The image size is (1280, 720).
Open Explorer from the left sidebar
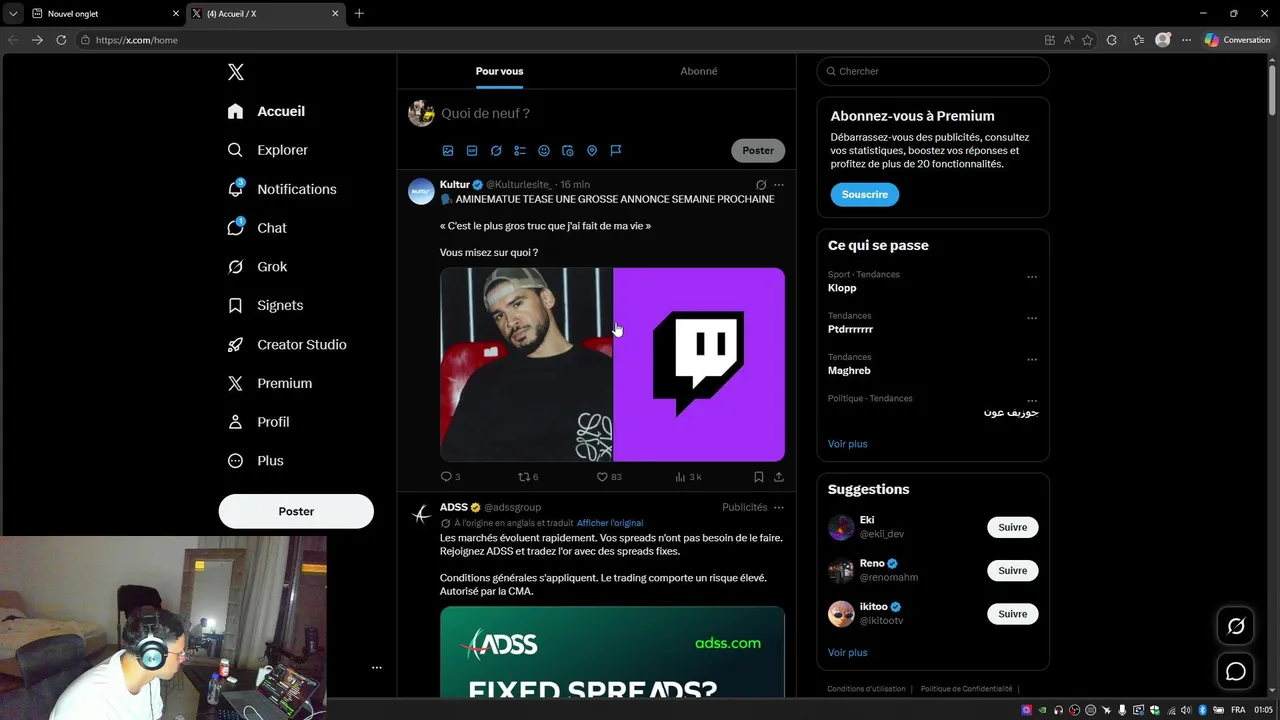pos(268,150)
